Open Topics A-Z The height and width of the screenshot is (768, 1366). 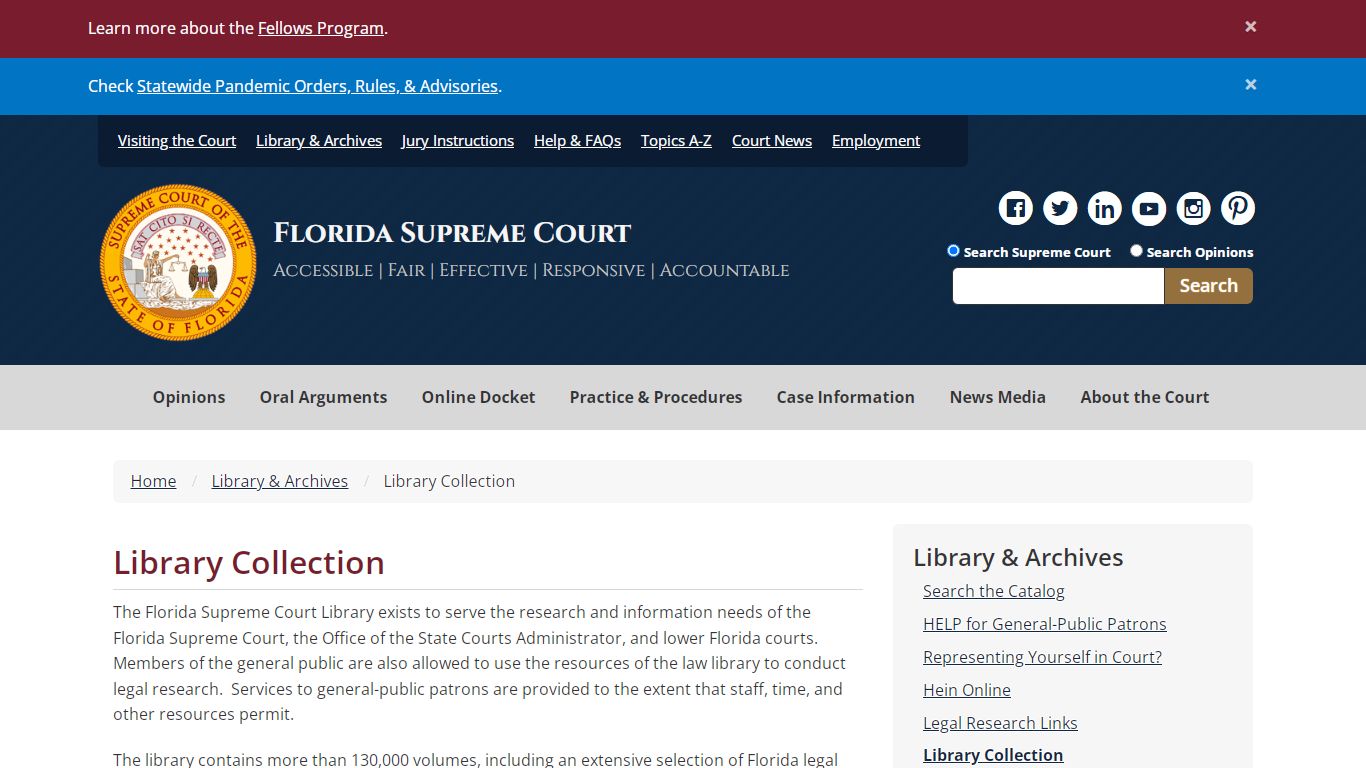[676, 141]
